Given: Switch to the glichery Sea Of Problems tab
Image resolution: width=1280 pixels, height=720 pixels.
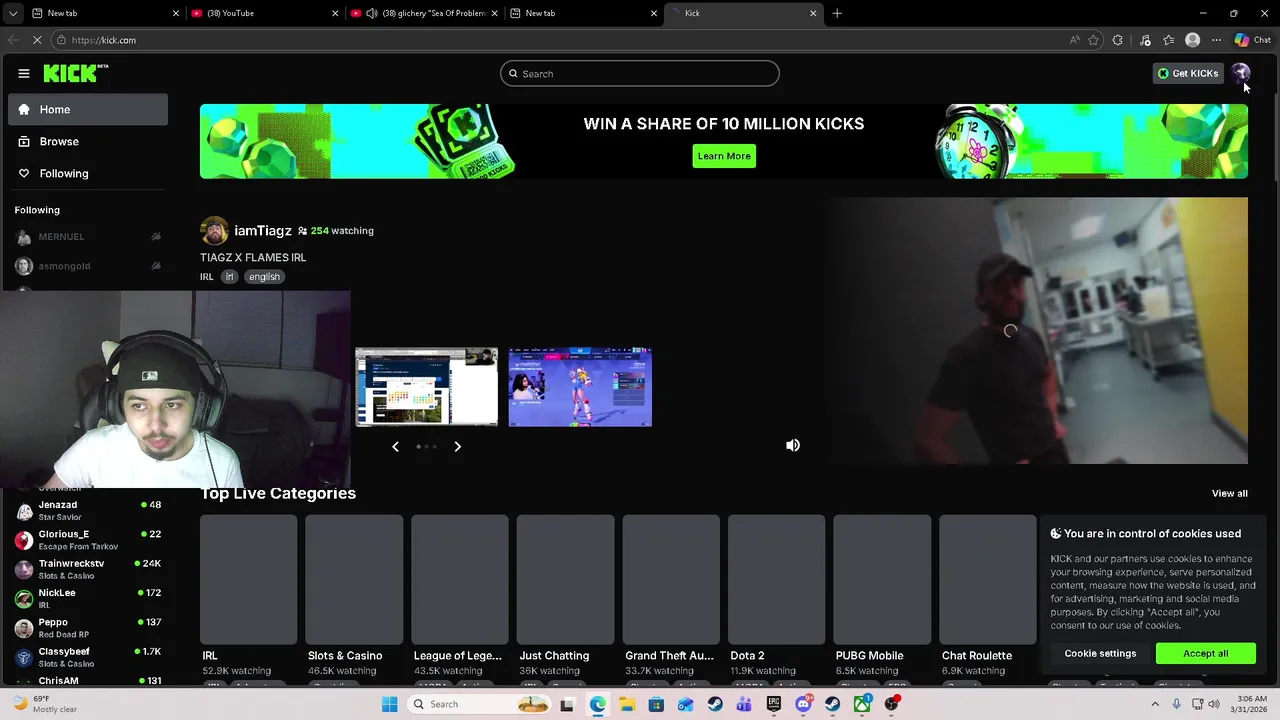Looking at the screenshot, I should (424, 13).
